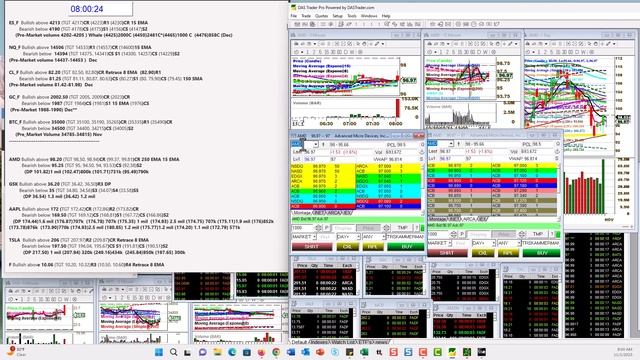Select INET tab in left montage
This screenshot has width=640, height=360.
click(318, 213)
